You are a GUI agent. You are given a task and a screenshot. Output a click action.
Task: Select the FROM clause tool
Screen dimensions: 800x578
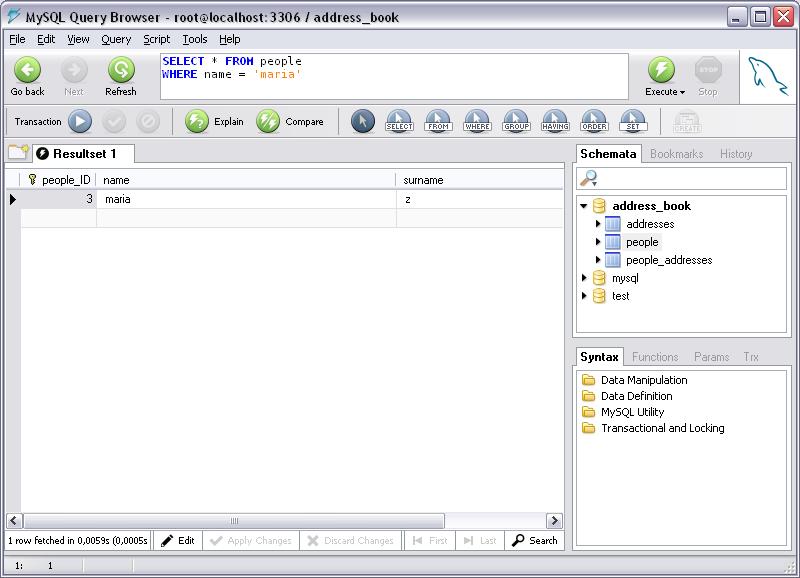(438, 121)
